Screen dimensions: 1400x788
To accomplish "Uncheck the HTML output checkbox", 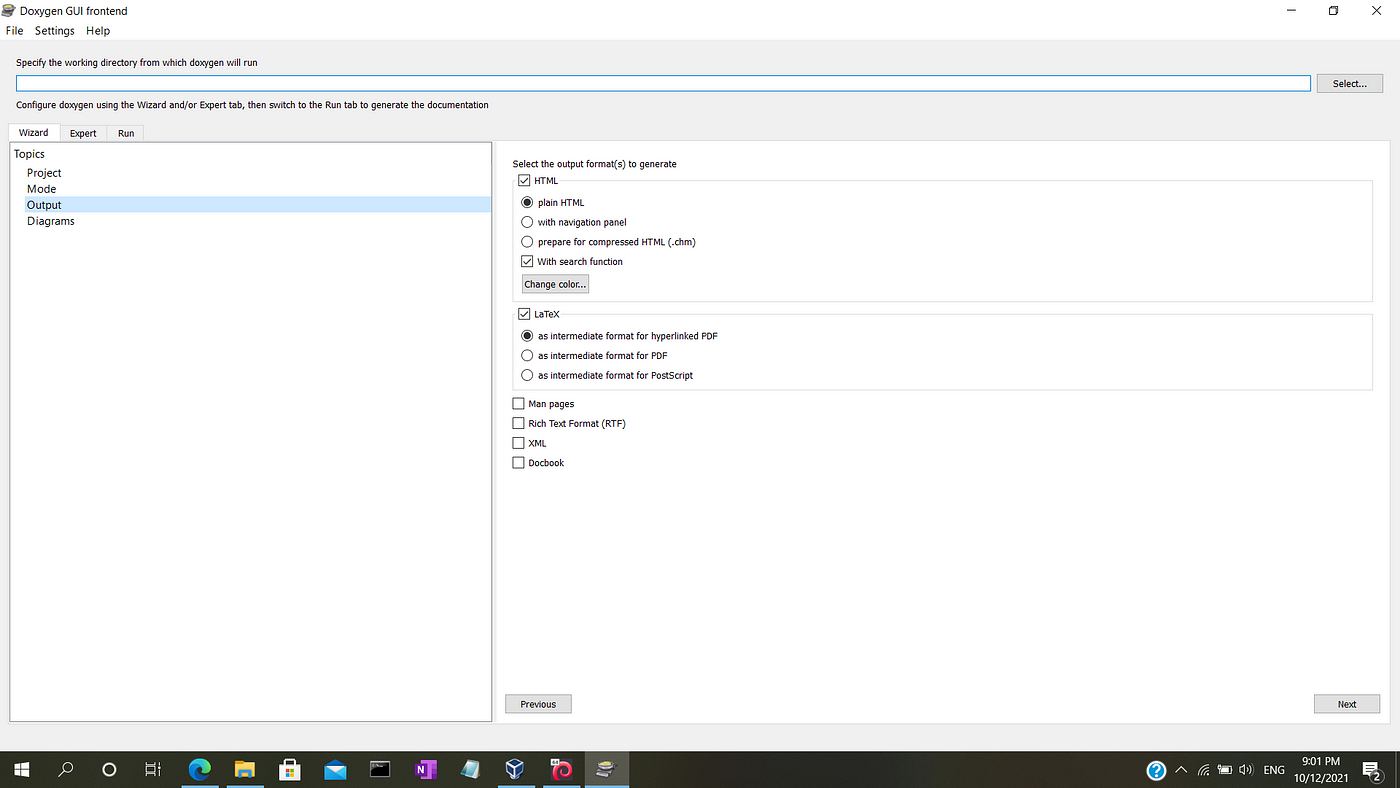I will tap(524, 181).
